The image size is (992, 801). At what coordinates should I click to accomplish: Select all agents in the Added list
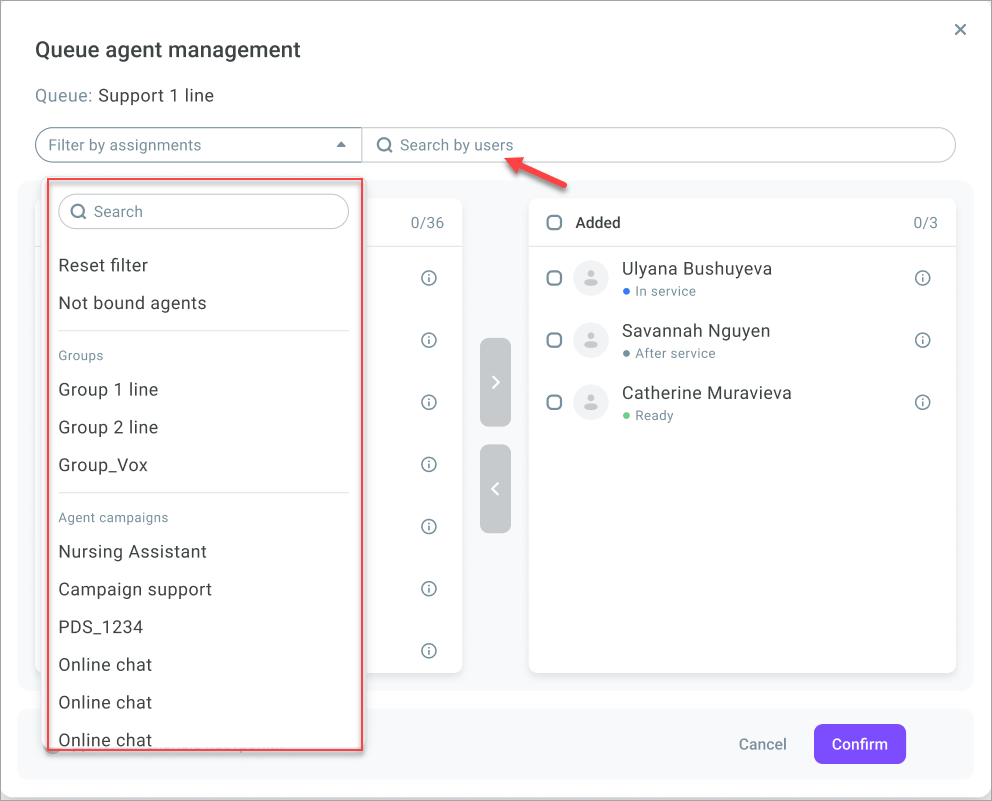tap(554, 223)
